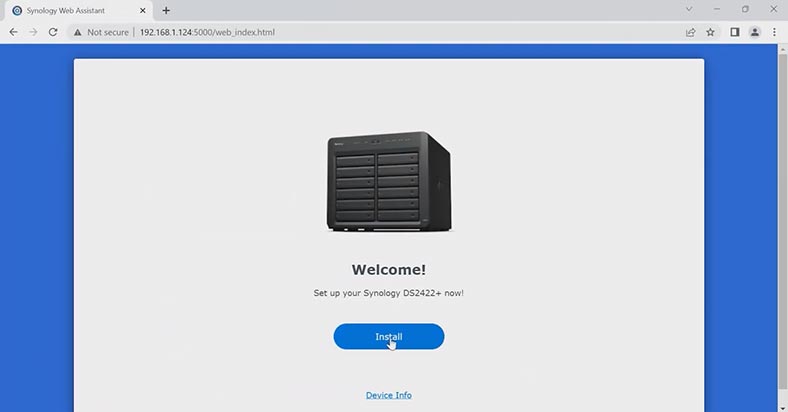Image resolution: width=788 pixels, height=412 pixels.
Task: Minimize the browser window
Action: click(717, 10)
